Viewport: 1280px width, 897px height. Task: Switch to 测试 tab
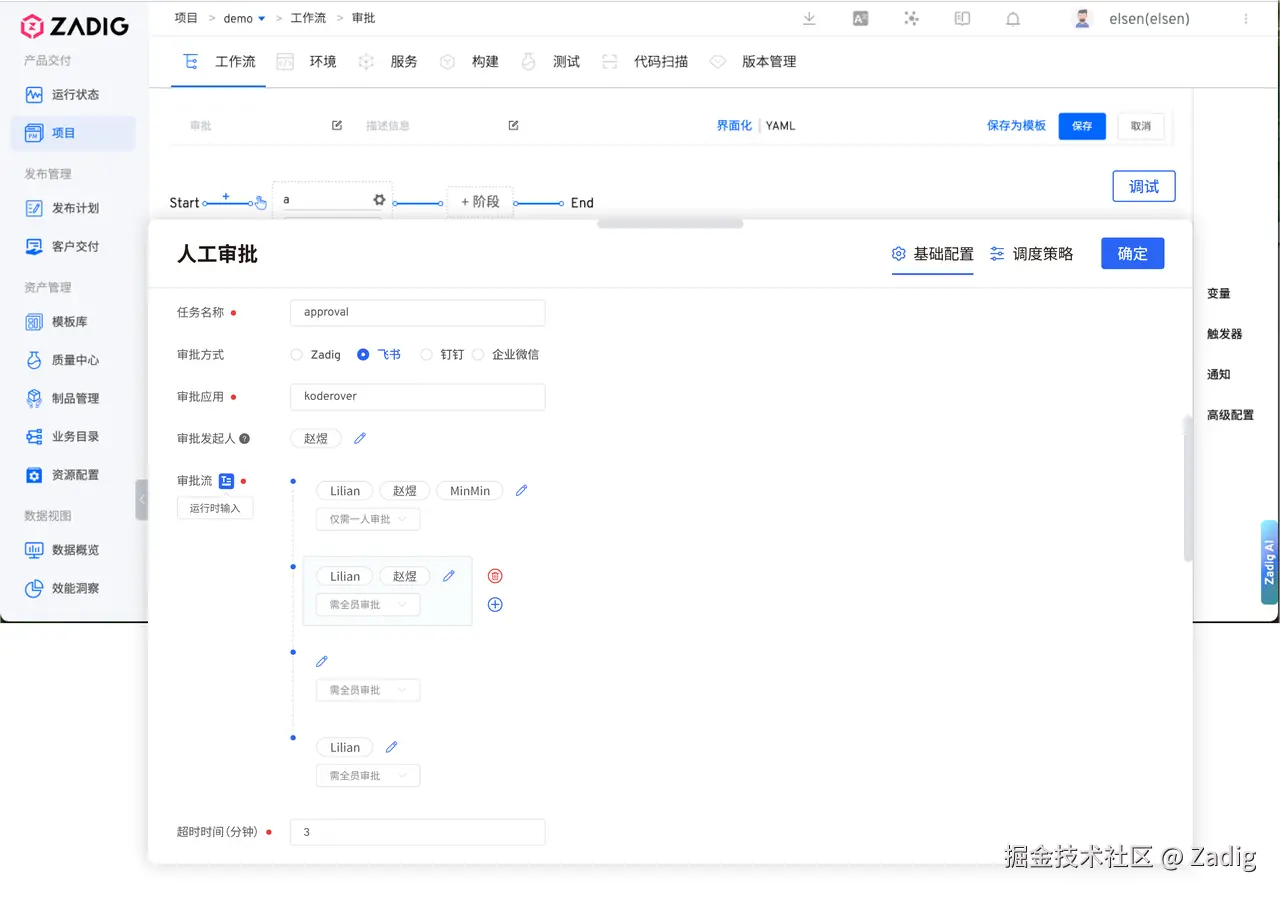(x=550, y=62)
